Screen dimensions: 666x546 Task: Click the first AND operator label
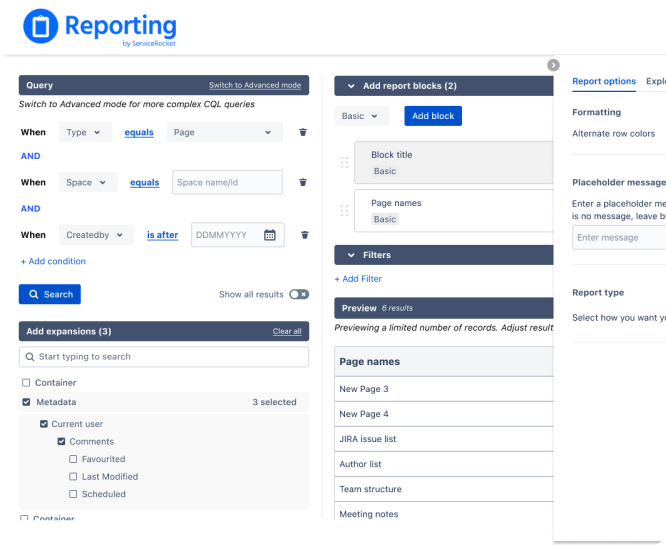click(31, 156)
